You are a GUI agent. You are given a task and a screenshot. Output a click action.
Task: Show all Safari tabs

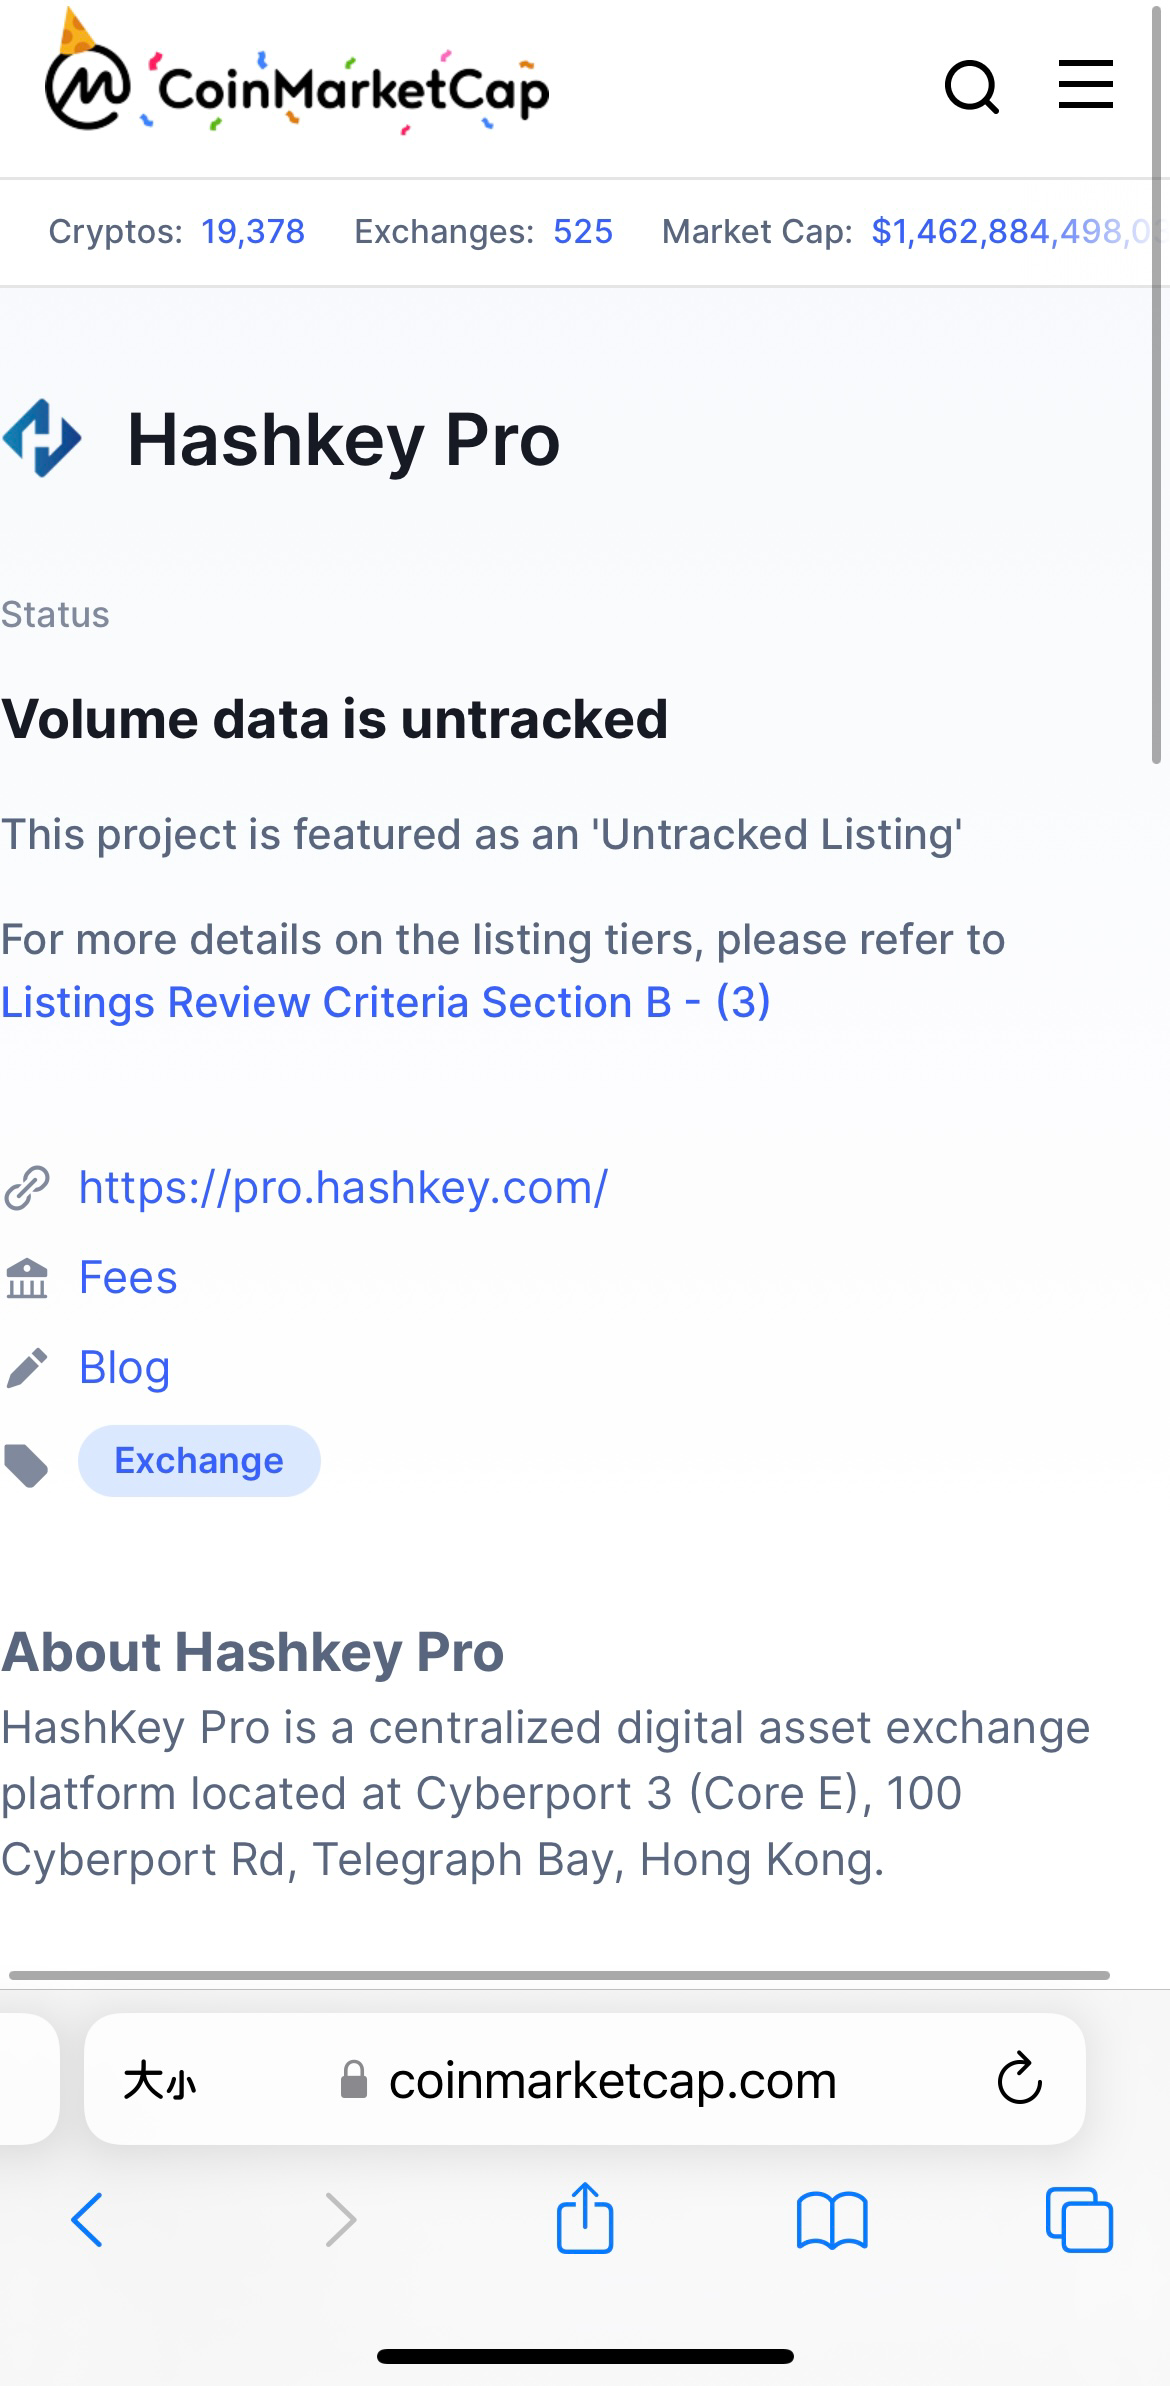(x=1078, y=2220)
